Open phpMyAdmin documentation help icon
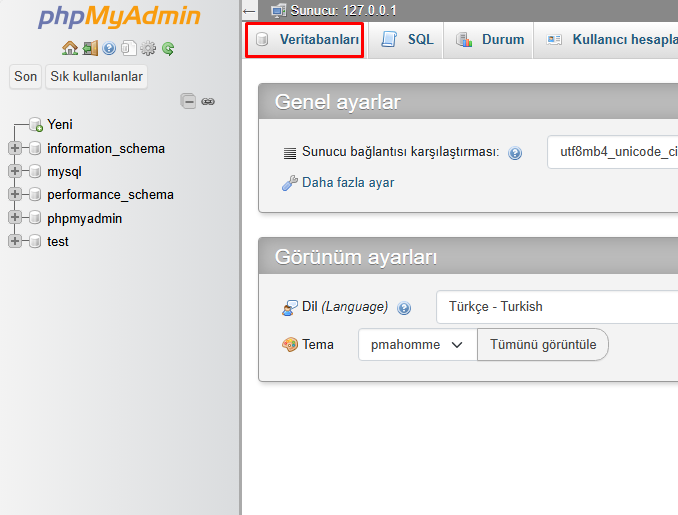The height and width of the screenshot is (515, 678). click(109, 48)
